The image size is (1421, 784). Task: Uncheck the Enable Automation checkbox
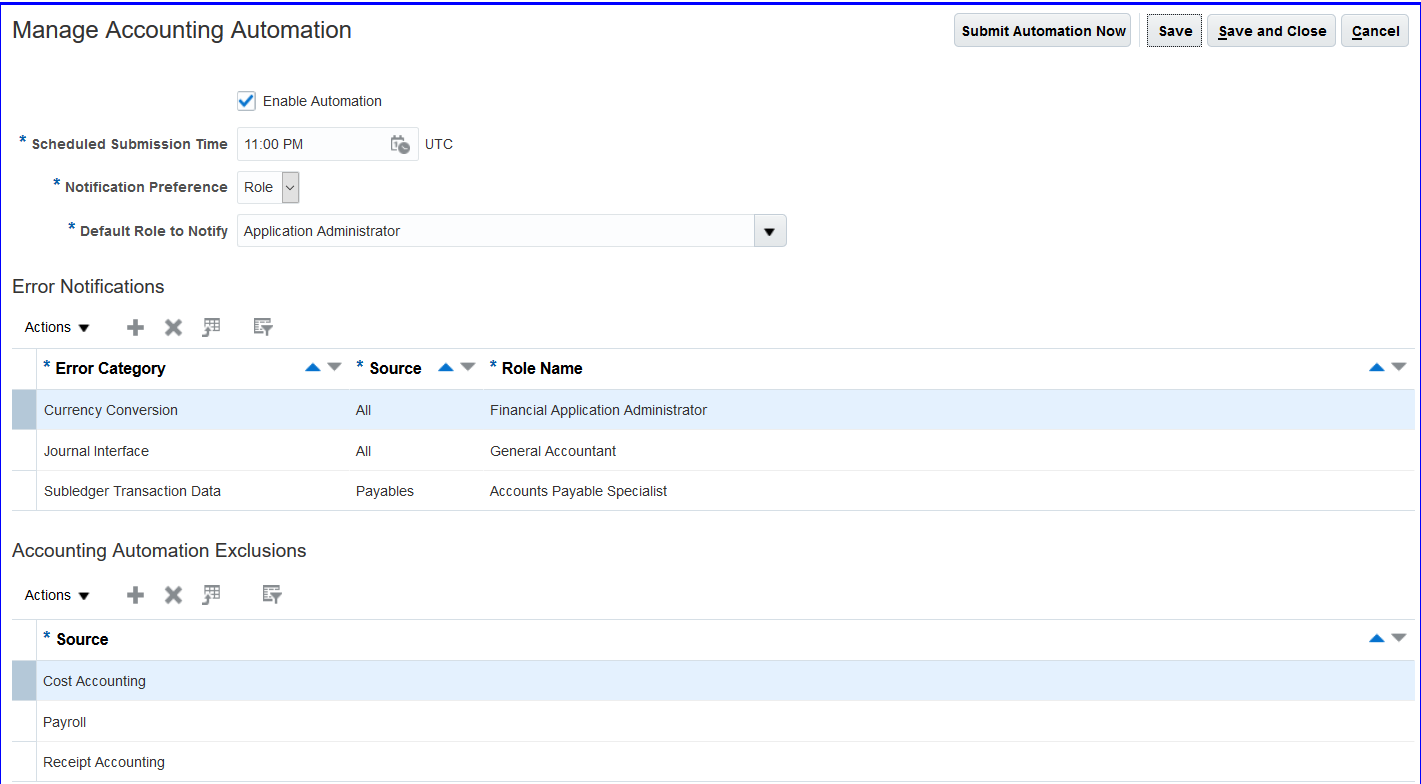click(x=246, y=101)
